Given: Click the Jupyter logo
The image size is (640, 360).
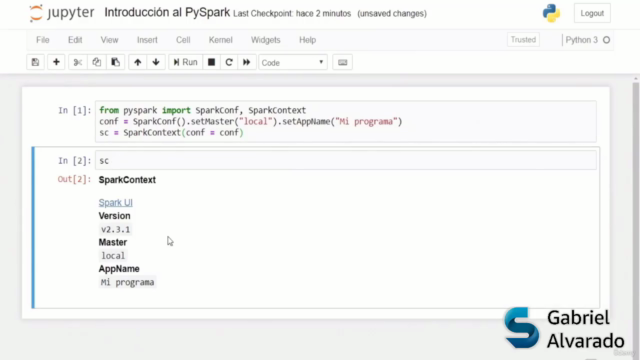Looking at the screenshot, I should (62, 13).
